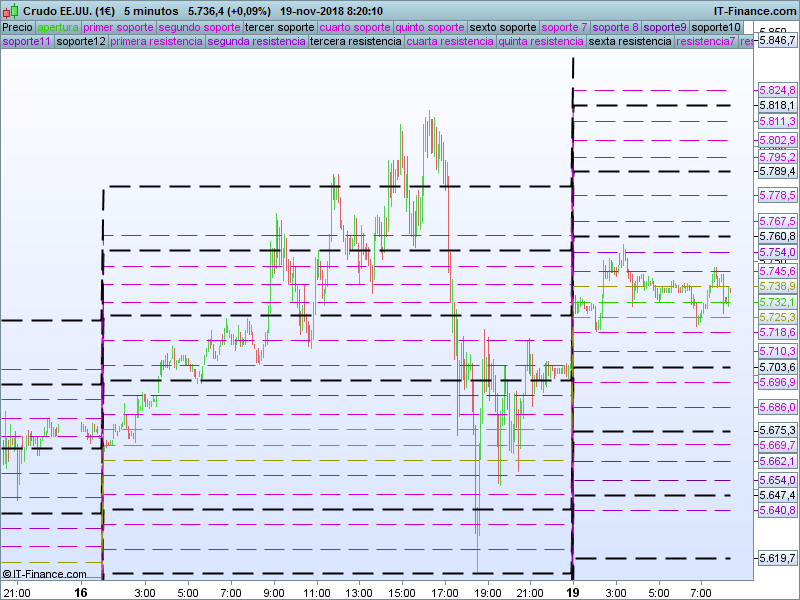Open the primer soporte indicator label
The width and height of the screenshot is (800, 600).
coord(118,27)
